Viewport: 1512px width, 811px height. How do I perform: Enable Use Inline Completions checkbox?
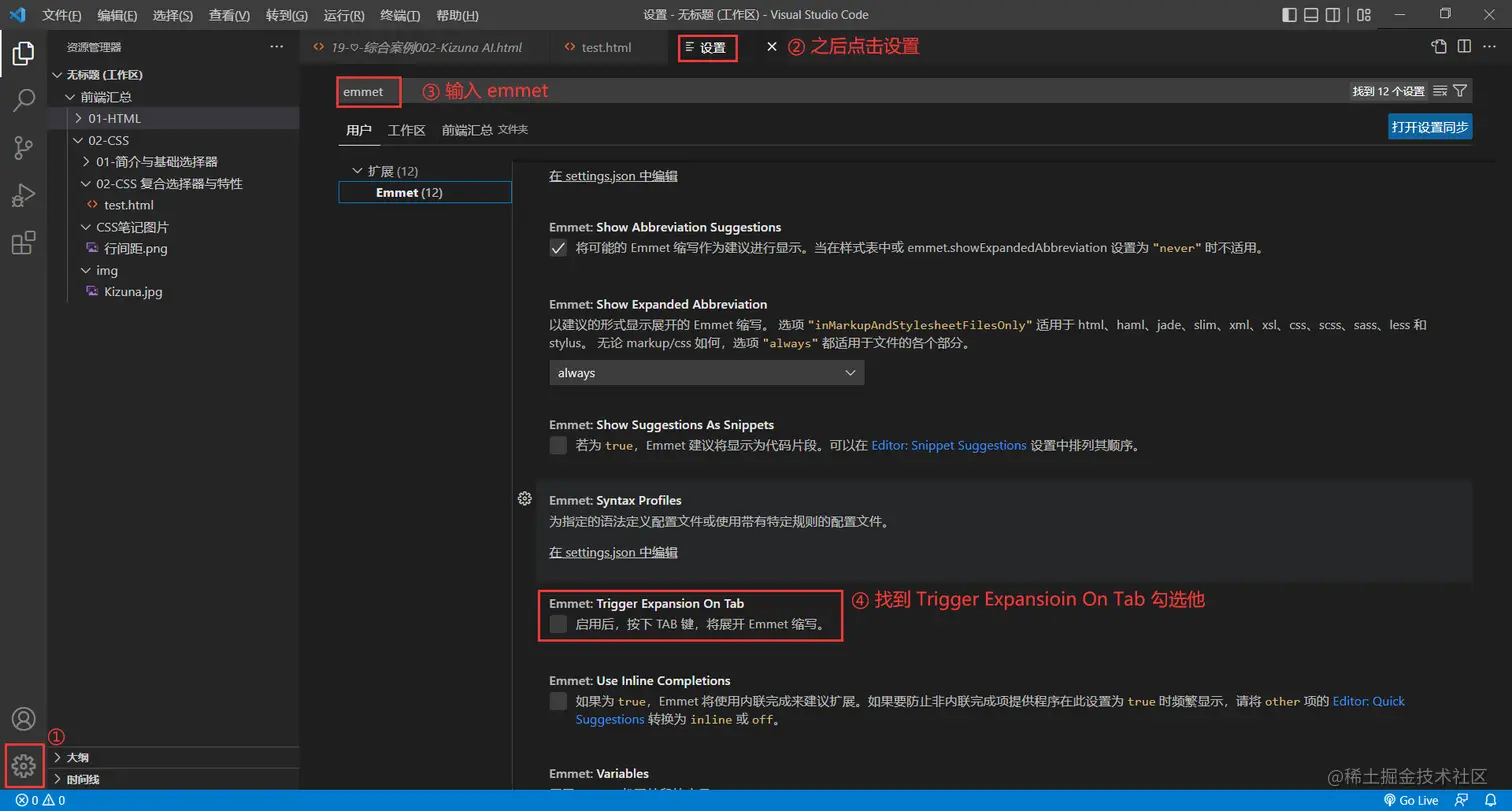(x=558, y=701)
